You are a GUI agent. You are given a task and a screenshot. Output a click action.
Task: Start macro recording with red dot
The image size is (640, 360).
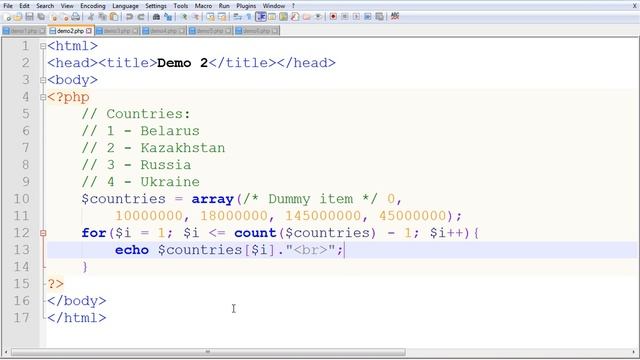[333, 17]
